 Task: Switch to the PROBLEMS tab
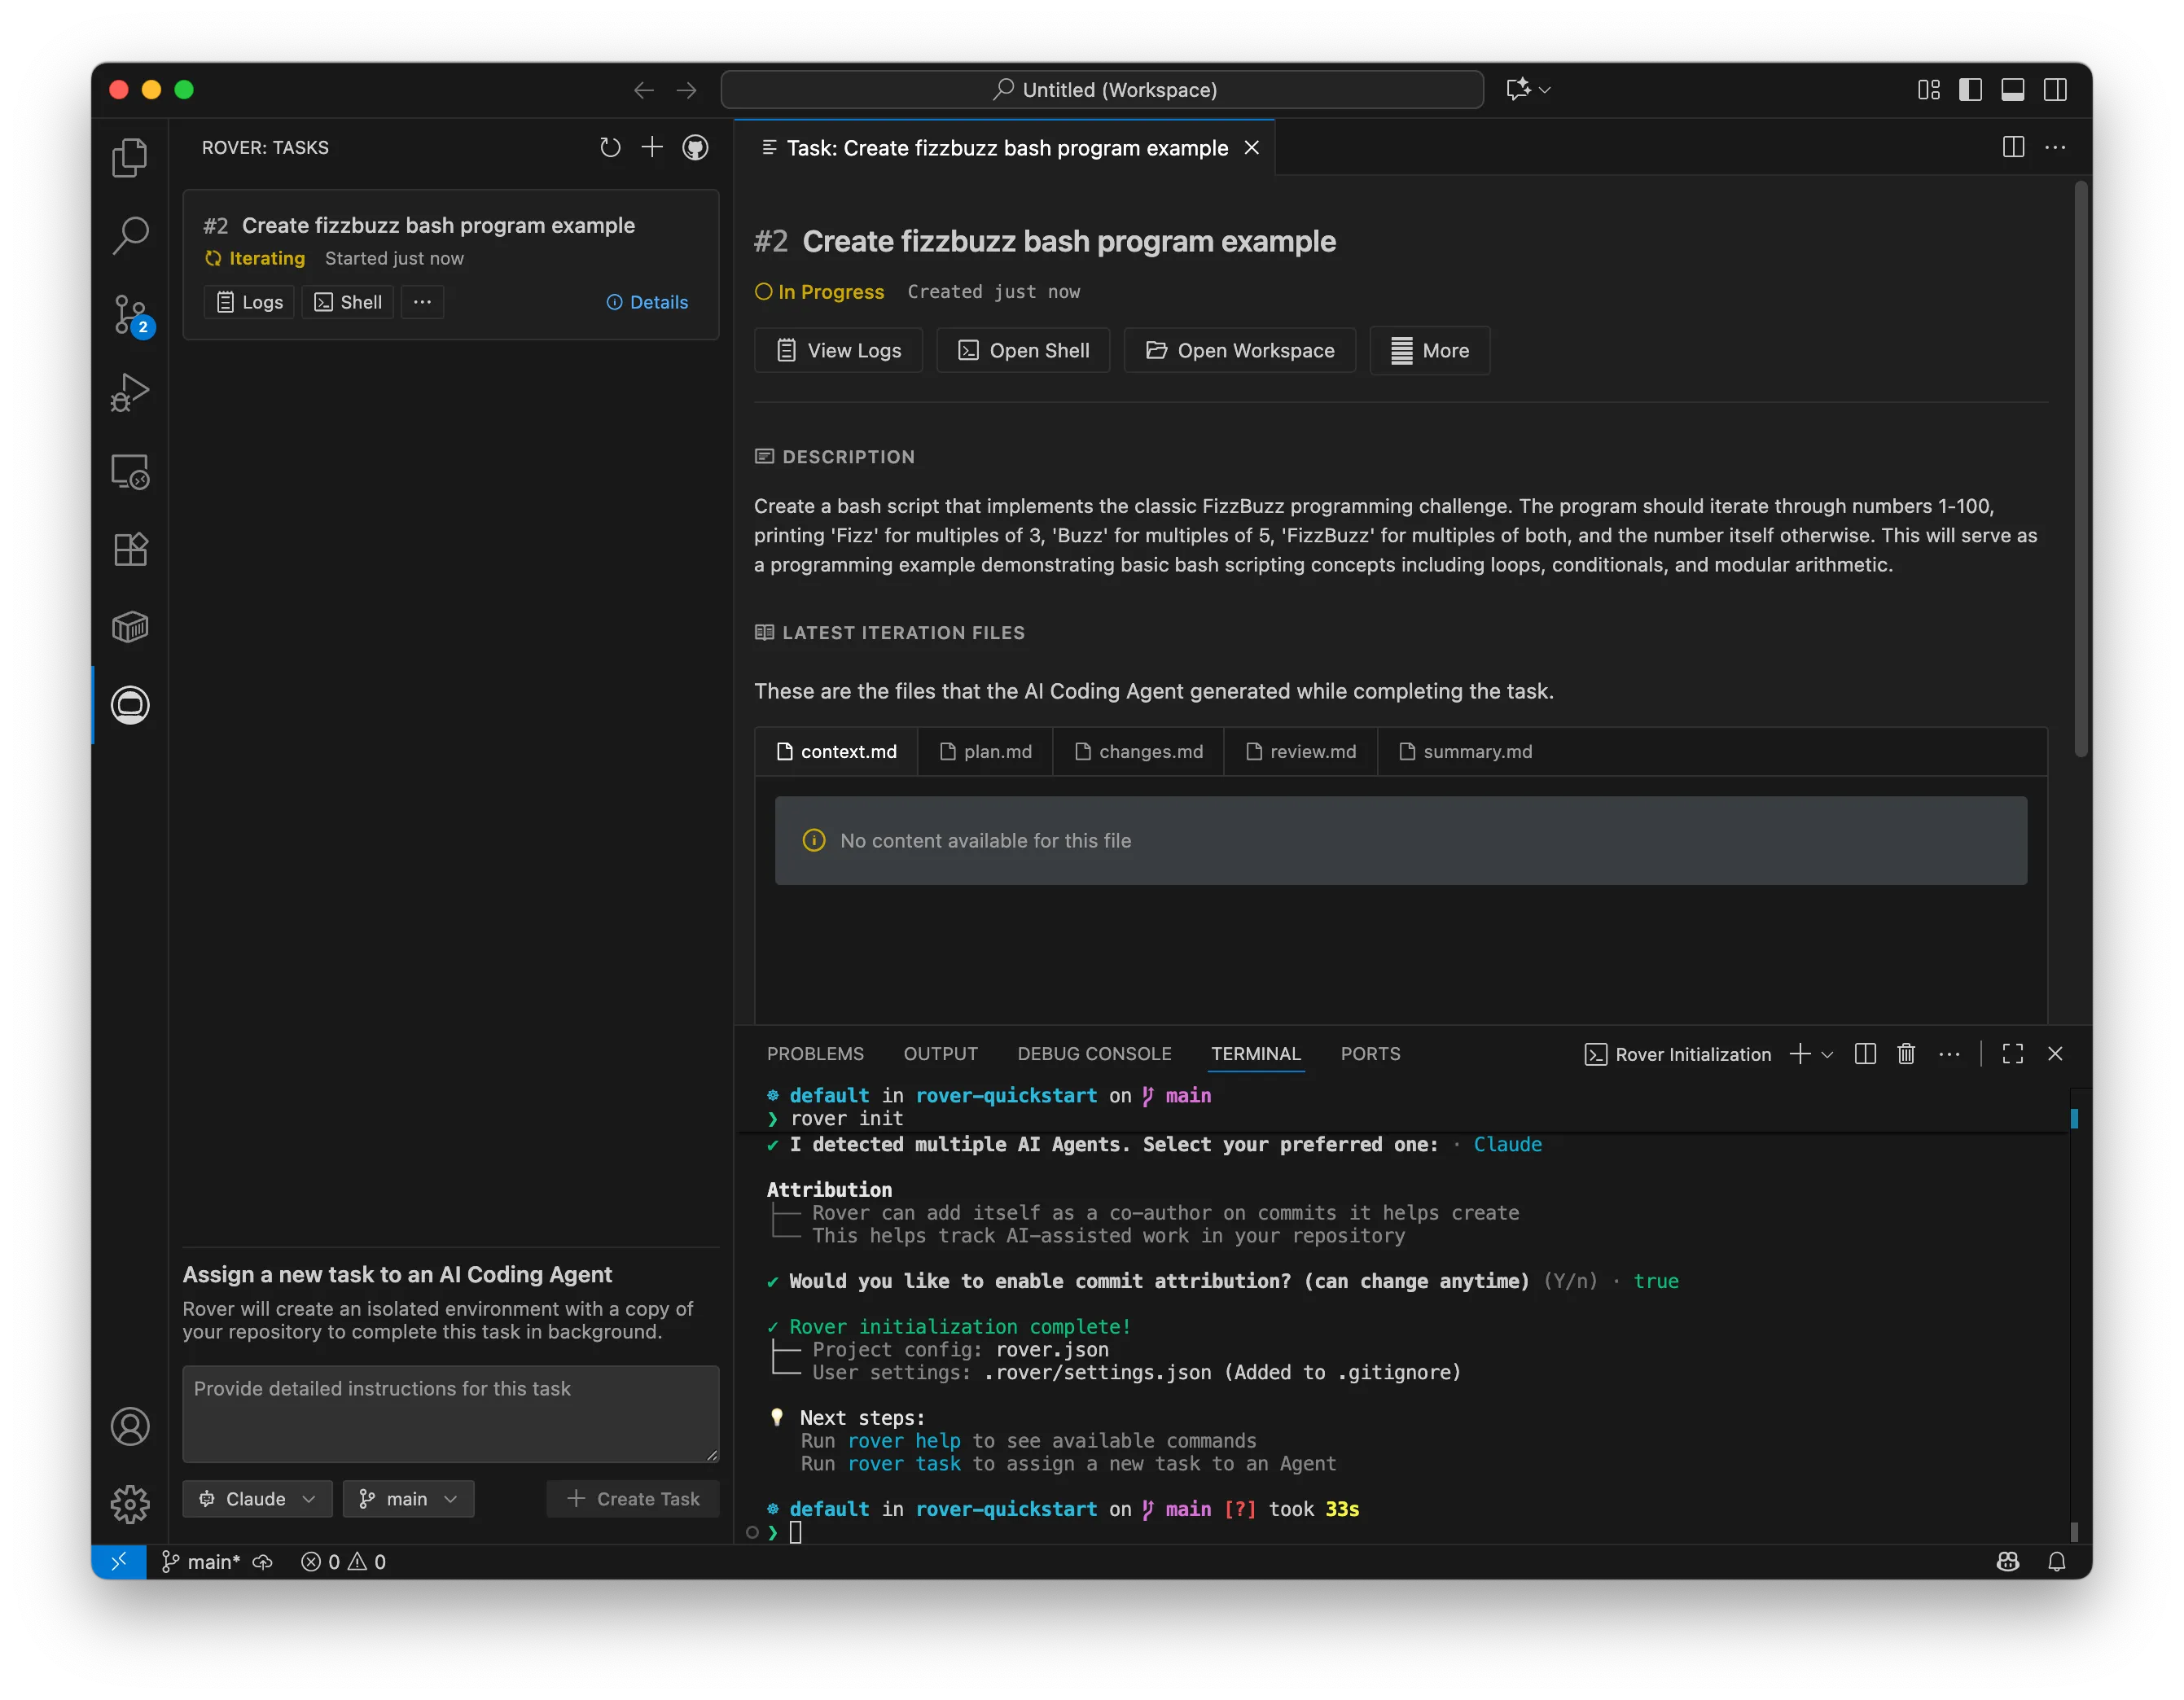click(815, 1053)
